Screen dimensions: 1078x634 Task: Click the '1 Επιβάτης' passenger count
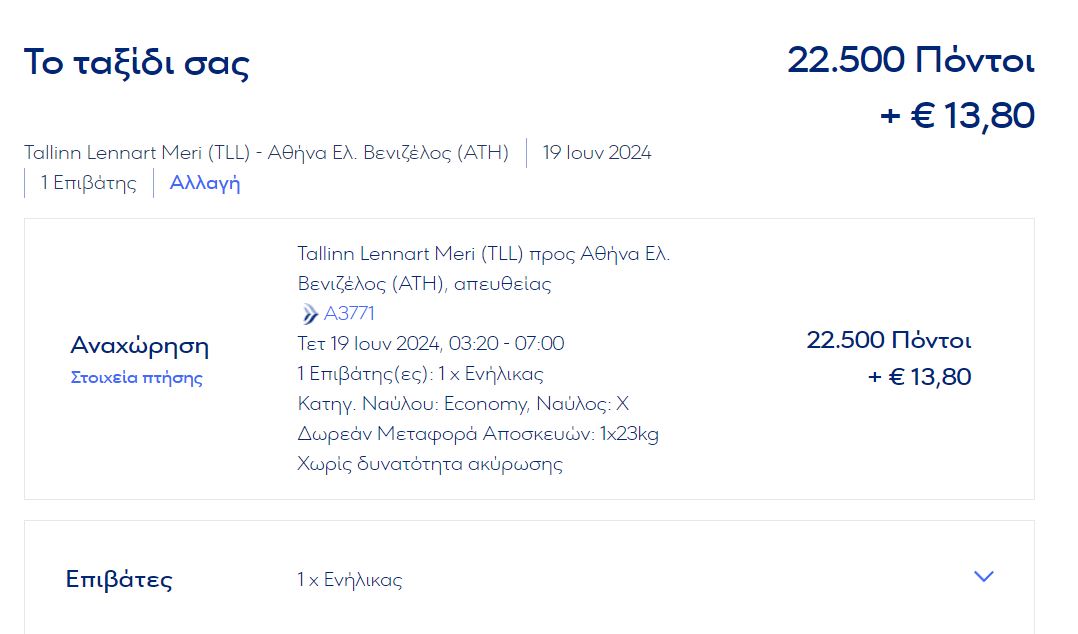click(x=89, y=183)
